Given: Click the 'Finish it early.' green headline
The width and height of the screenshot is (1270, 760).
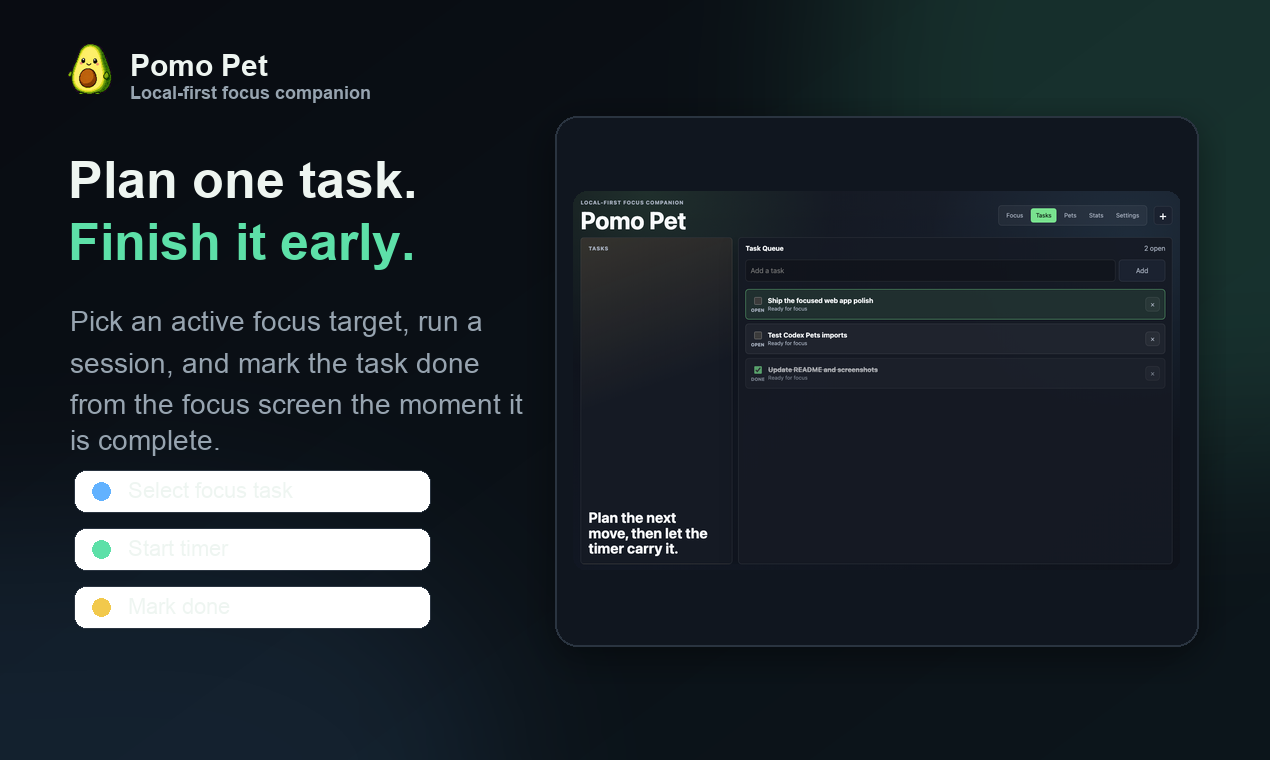Looking at the screenshot, I should (x=242, y=243).
